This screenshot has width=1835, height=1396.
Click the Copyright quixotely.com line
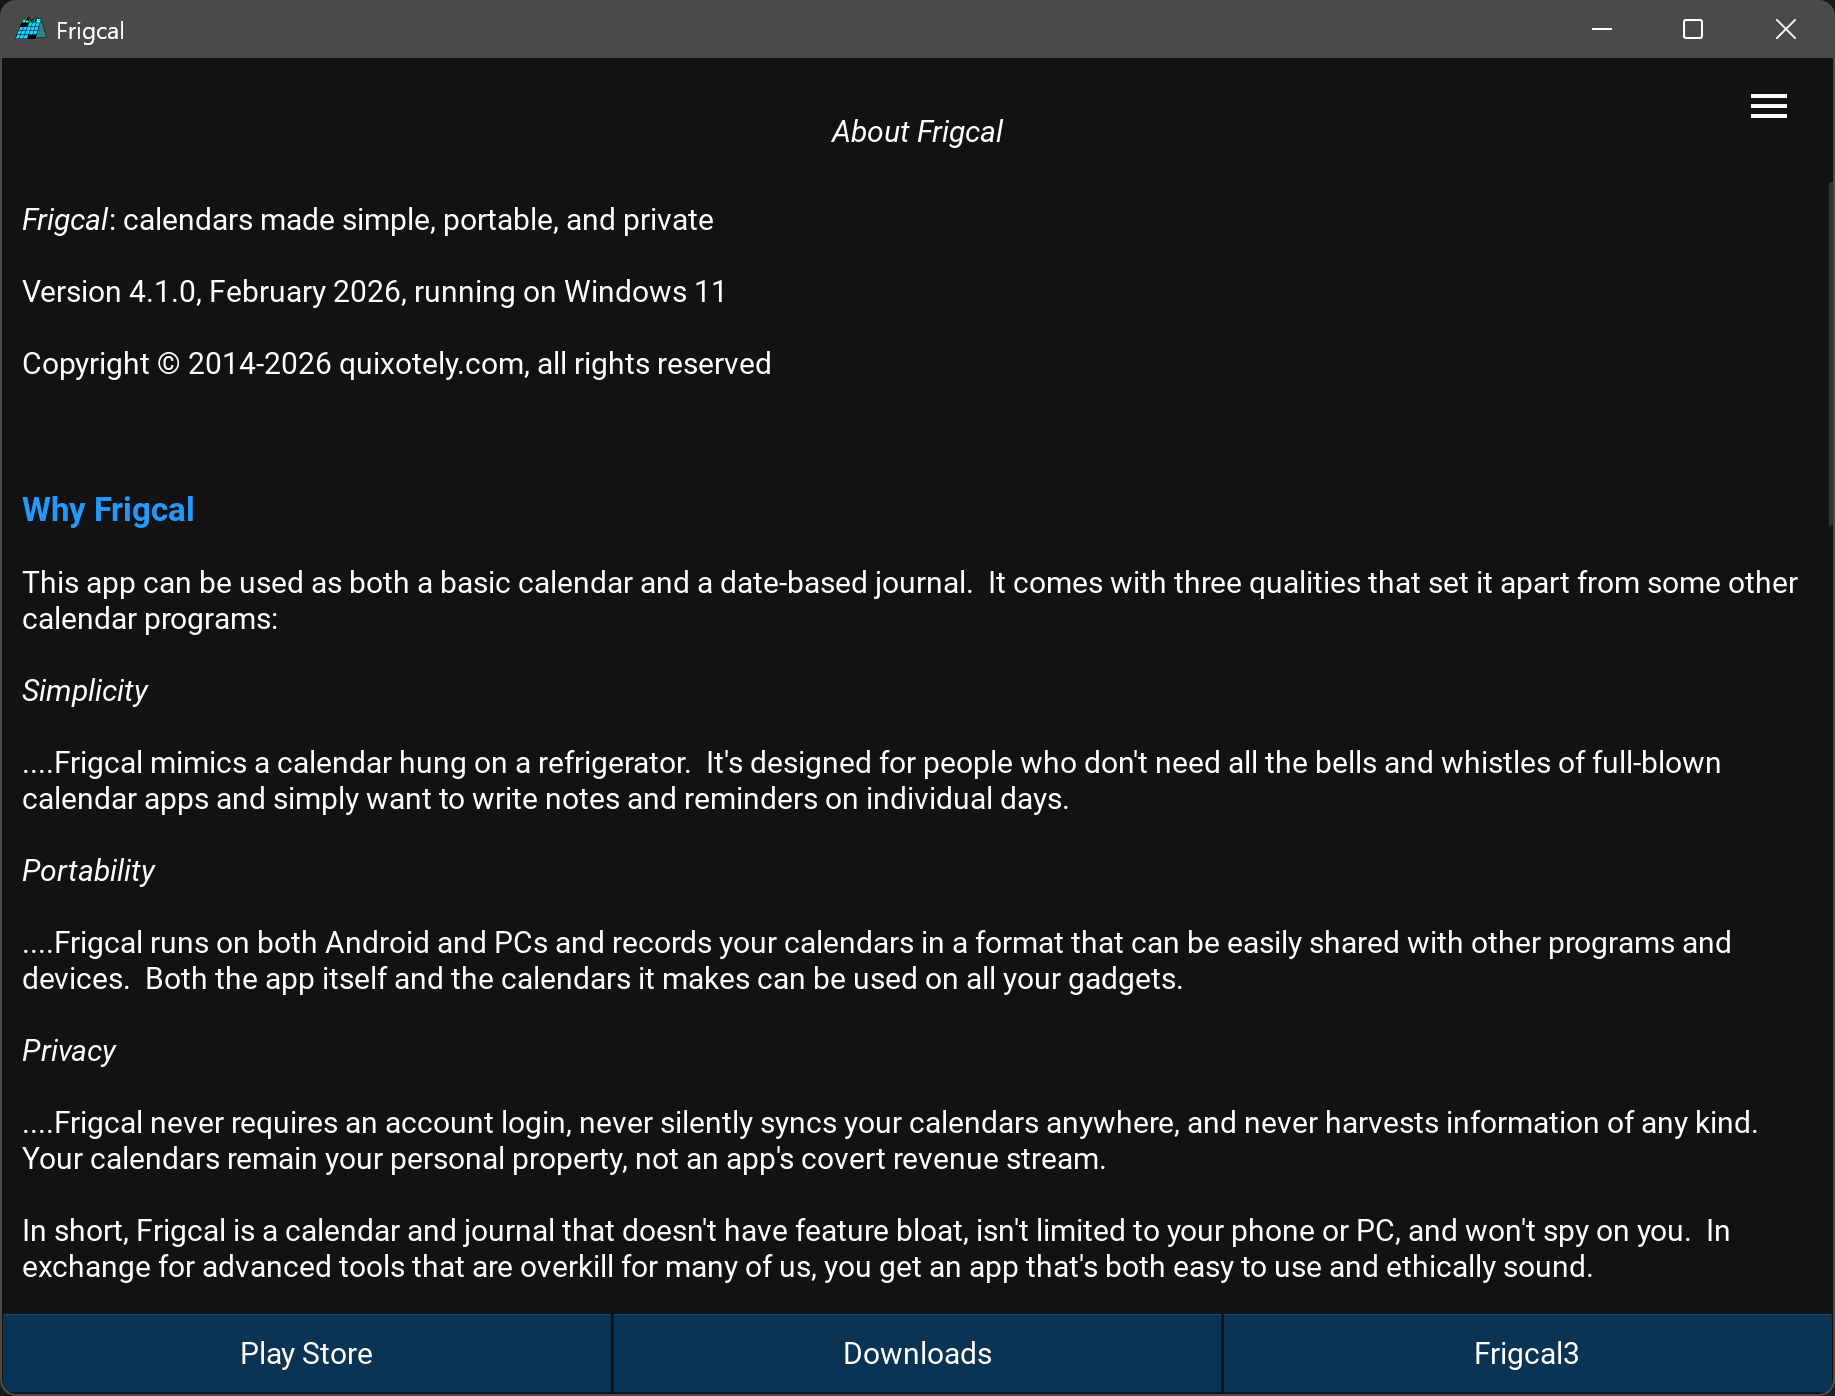click(x=396, y=364)
